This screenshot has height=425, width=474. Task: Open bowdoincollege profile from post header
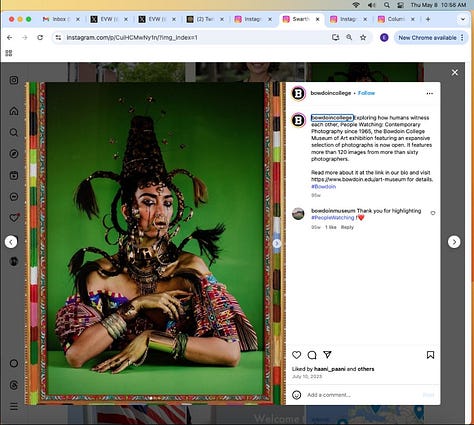coord(331,93)
